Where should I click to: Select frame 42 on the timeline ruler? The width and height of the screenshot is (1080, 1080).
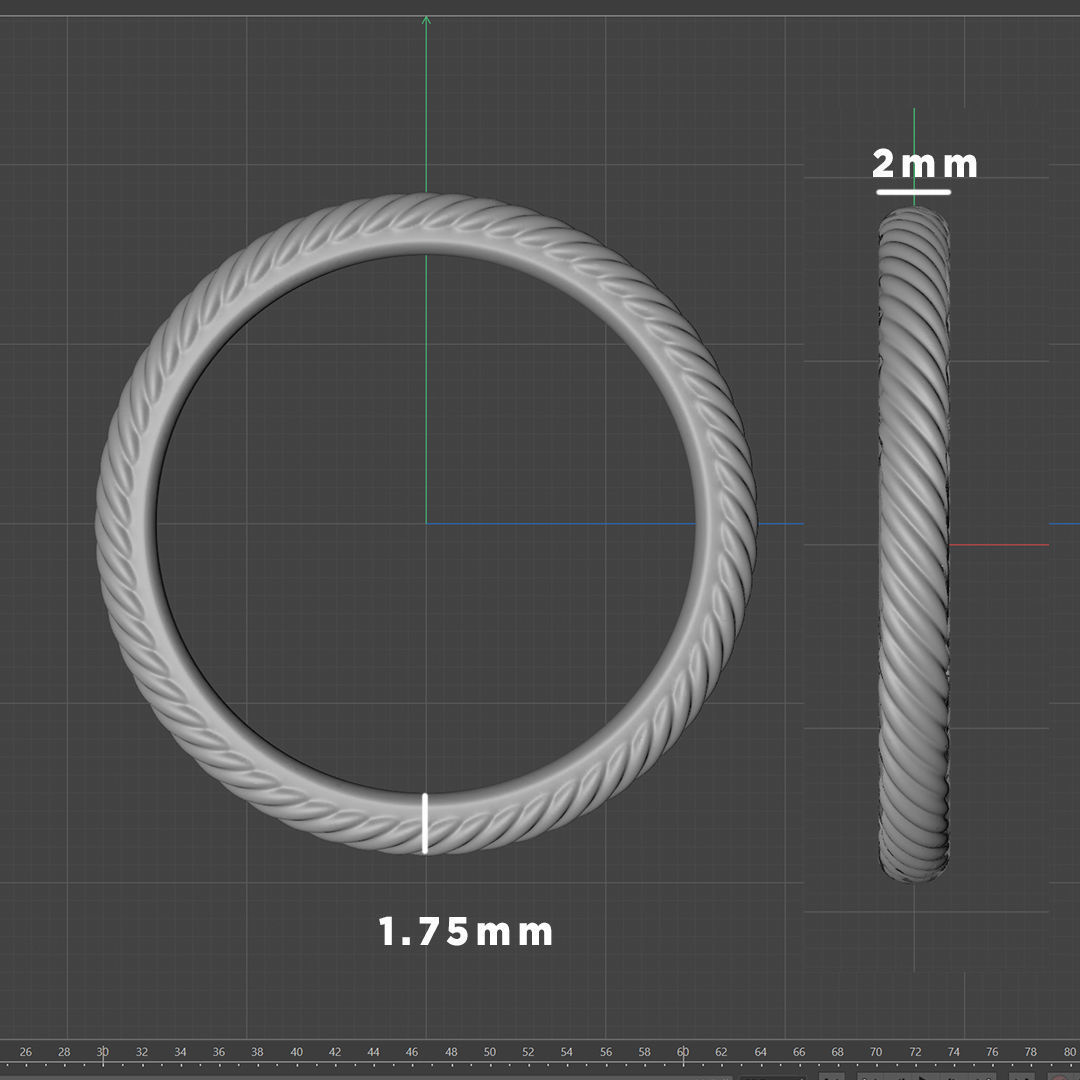[x=335, y=1052]
